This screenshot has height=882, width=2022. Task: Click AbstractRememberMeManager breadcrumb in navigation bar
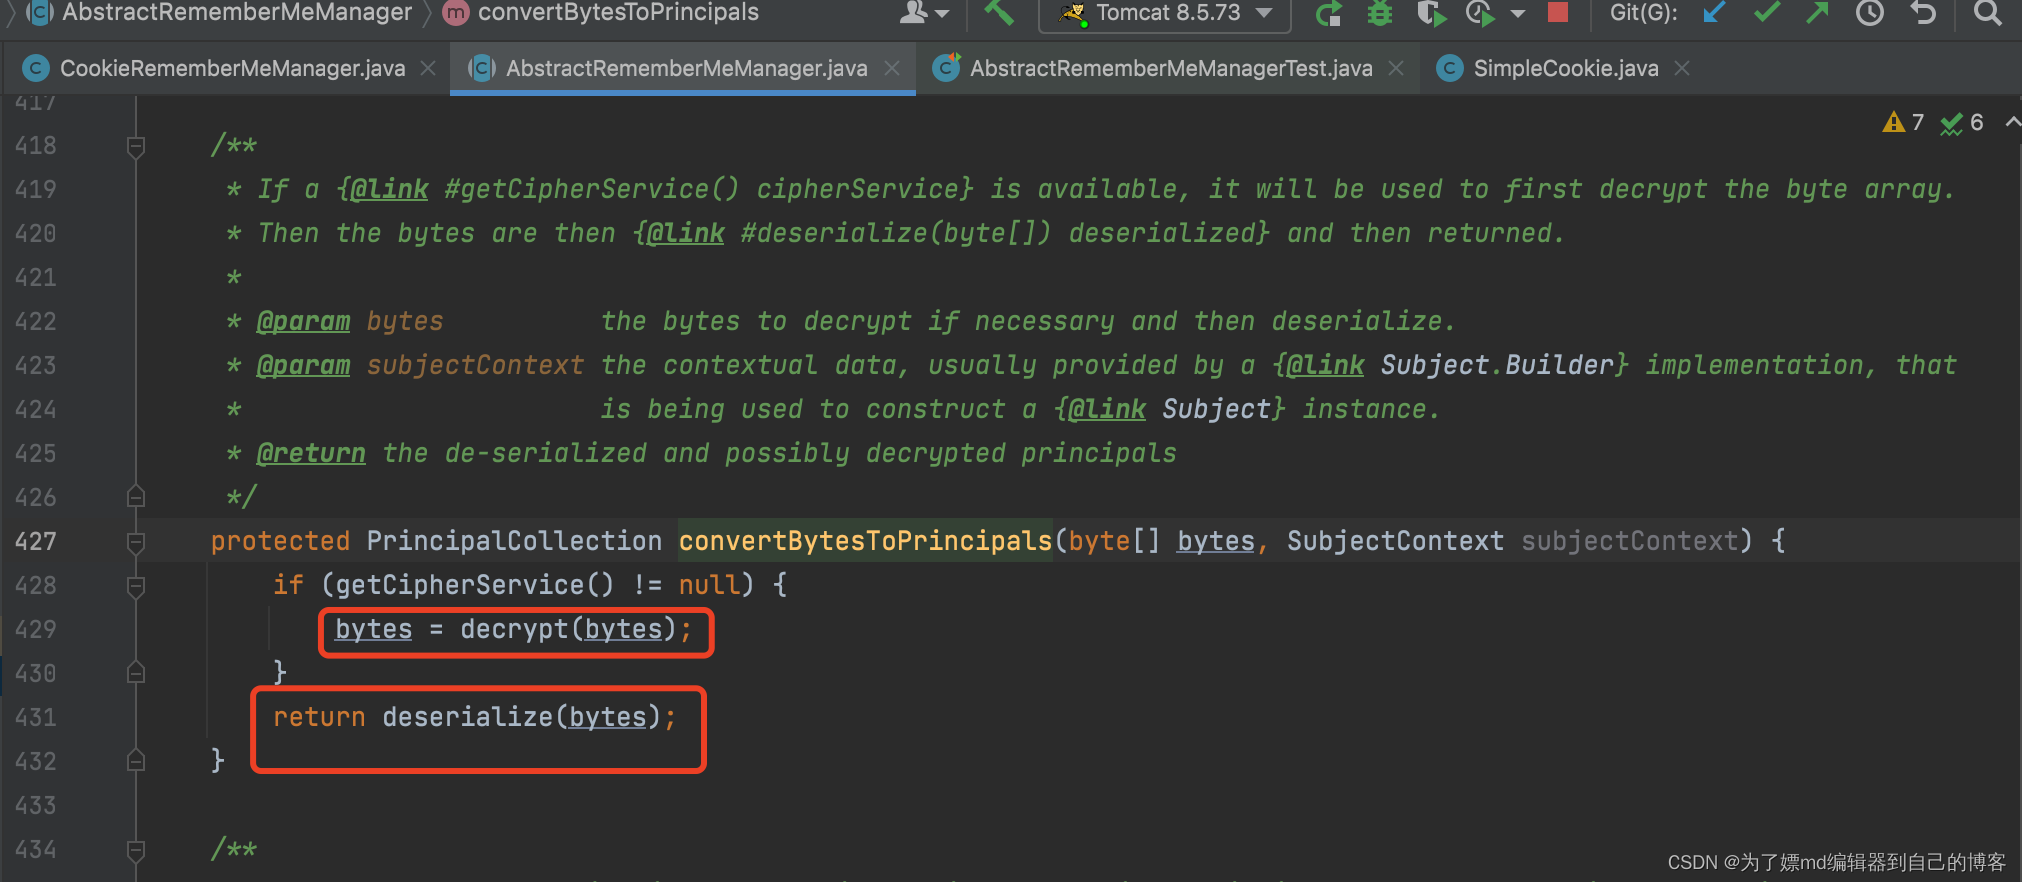237,12
